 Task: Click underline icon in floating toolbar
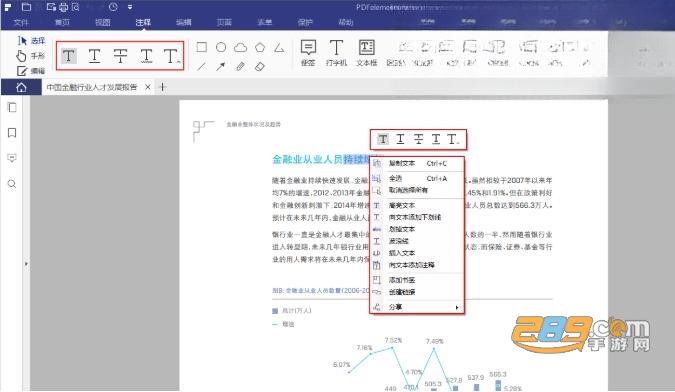pos(400,139)
